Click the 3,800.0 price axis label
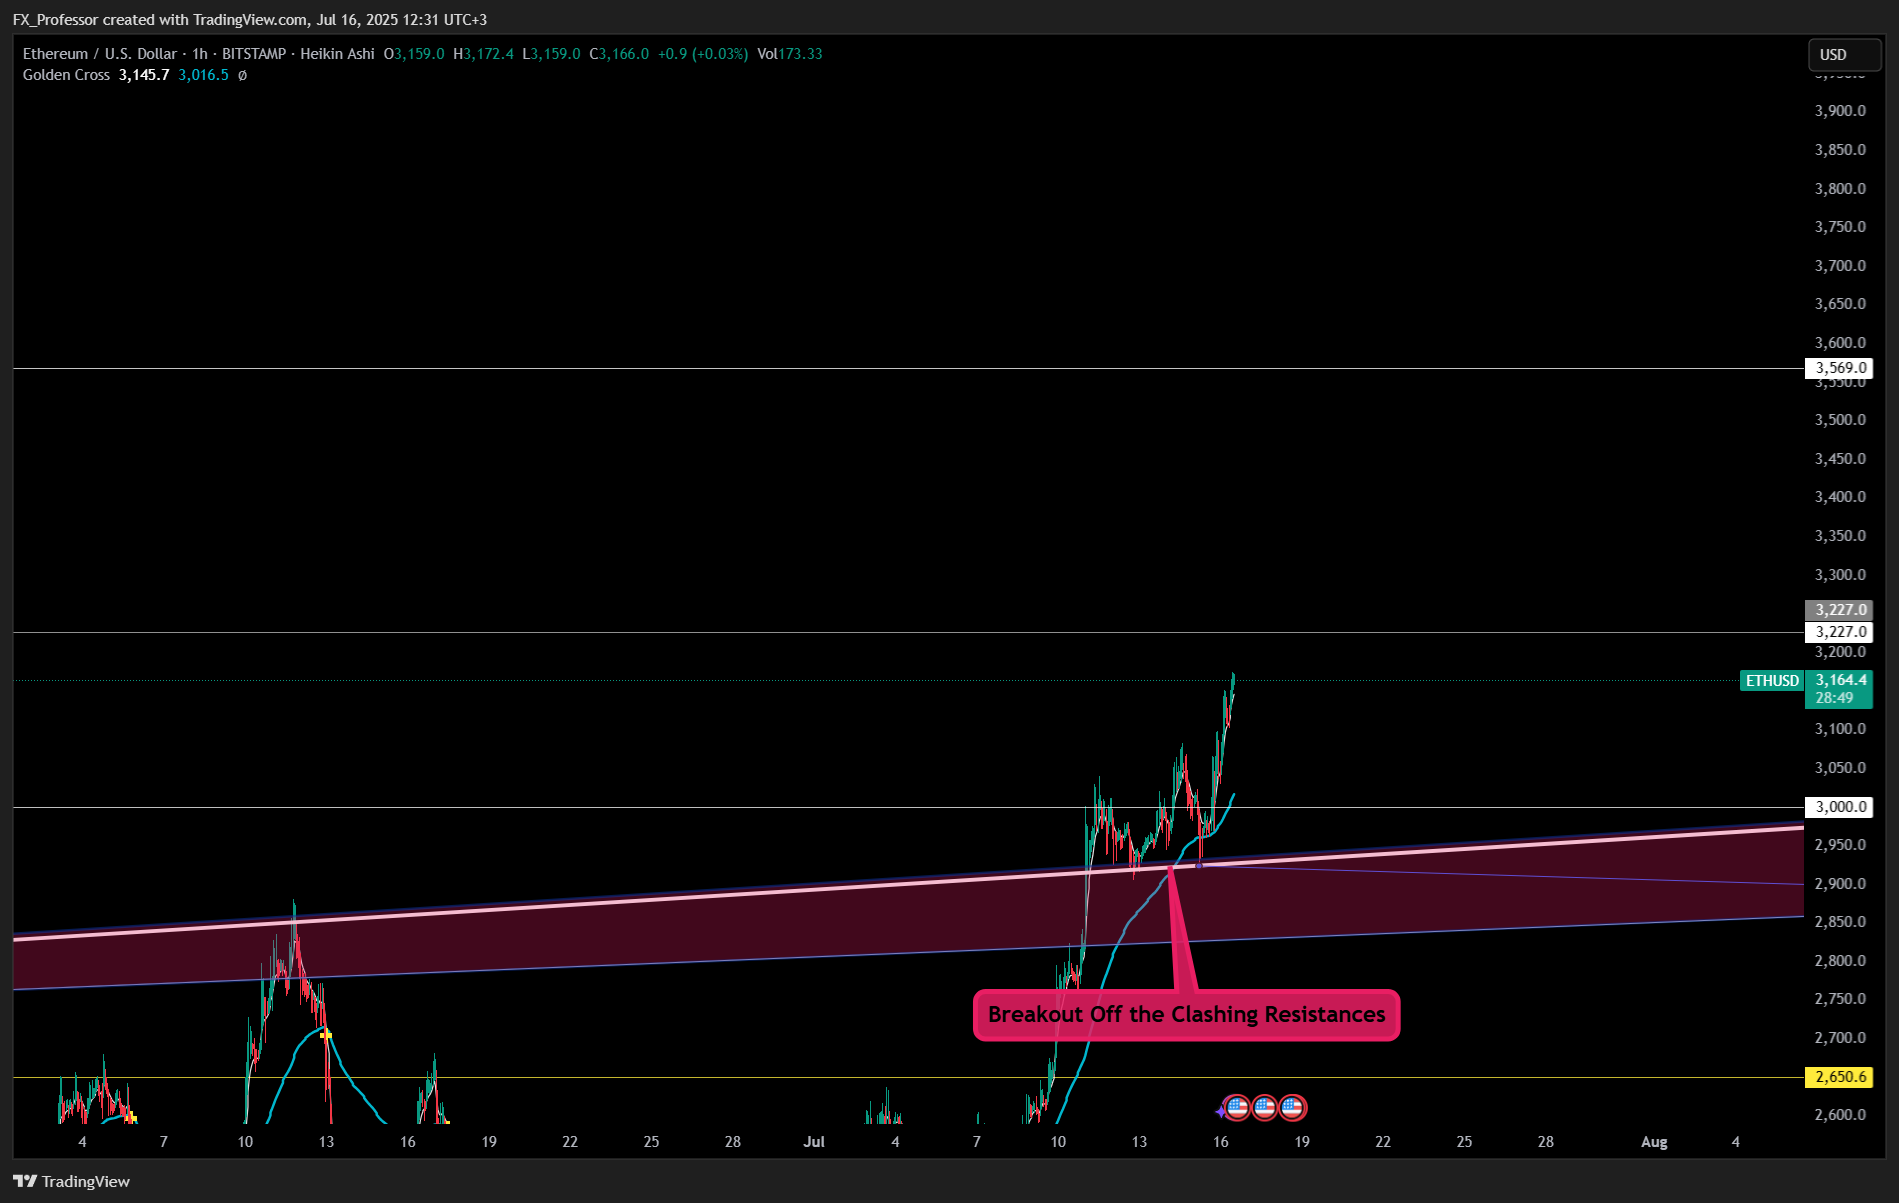The image size is (1899, 1203). (x=1841, y=188)
